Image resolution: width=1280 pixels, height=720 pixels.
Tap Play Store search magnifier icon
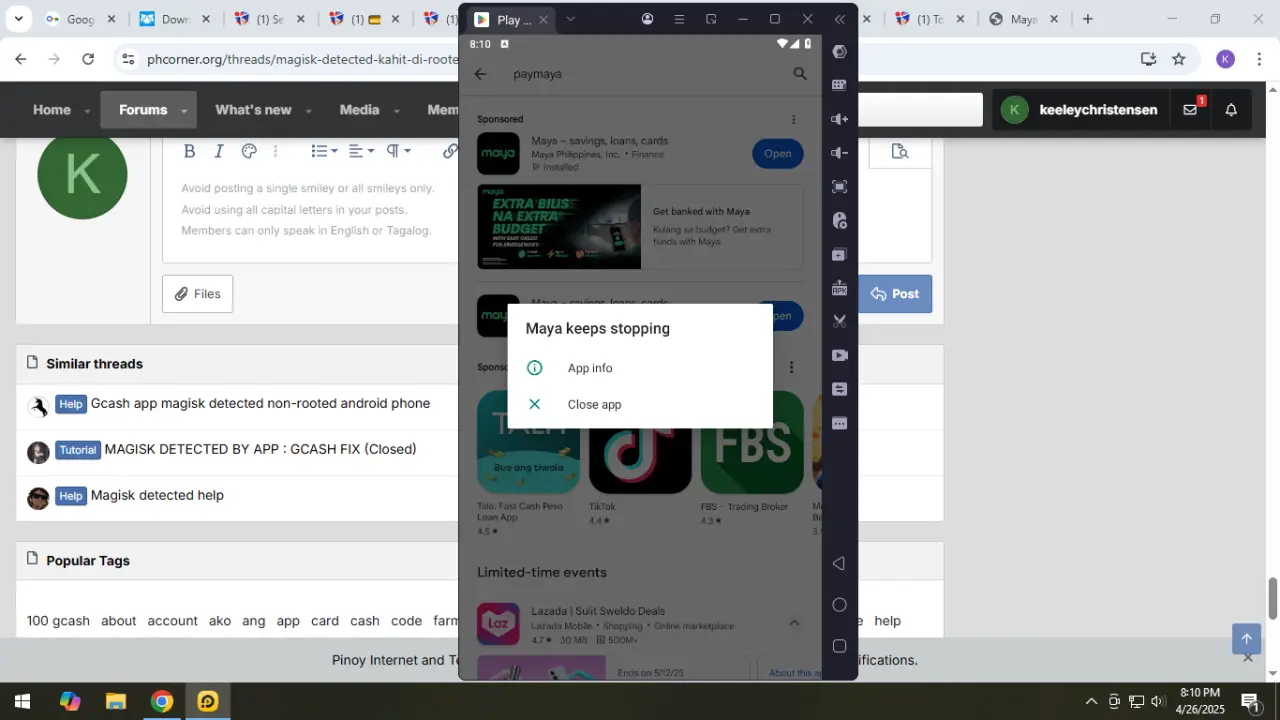click(x=799, y=74)
